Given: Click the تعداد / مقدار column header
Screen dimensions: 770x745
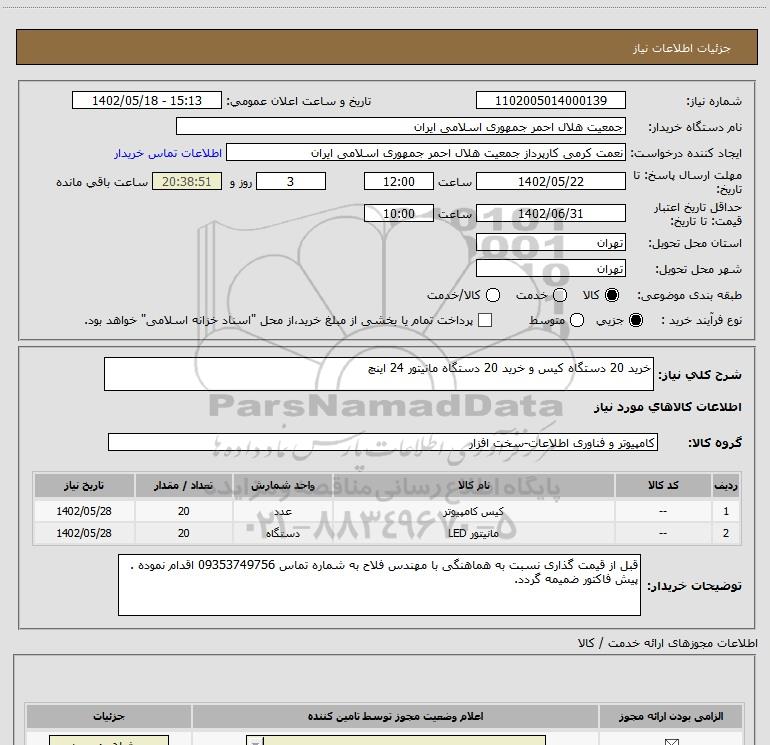Looking at the screenshot, I should [184, 485].
